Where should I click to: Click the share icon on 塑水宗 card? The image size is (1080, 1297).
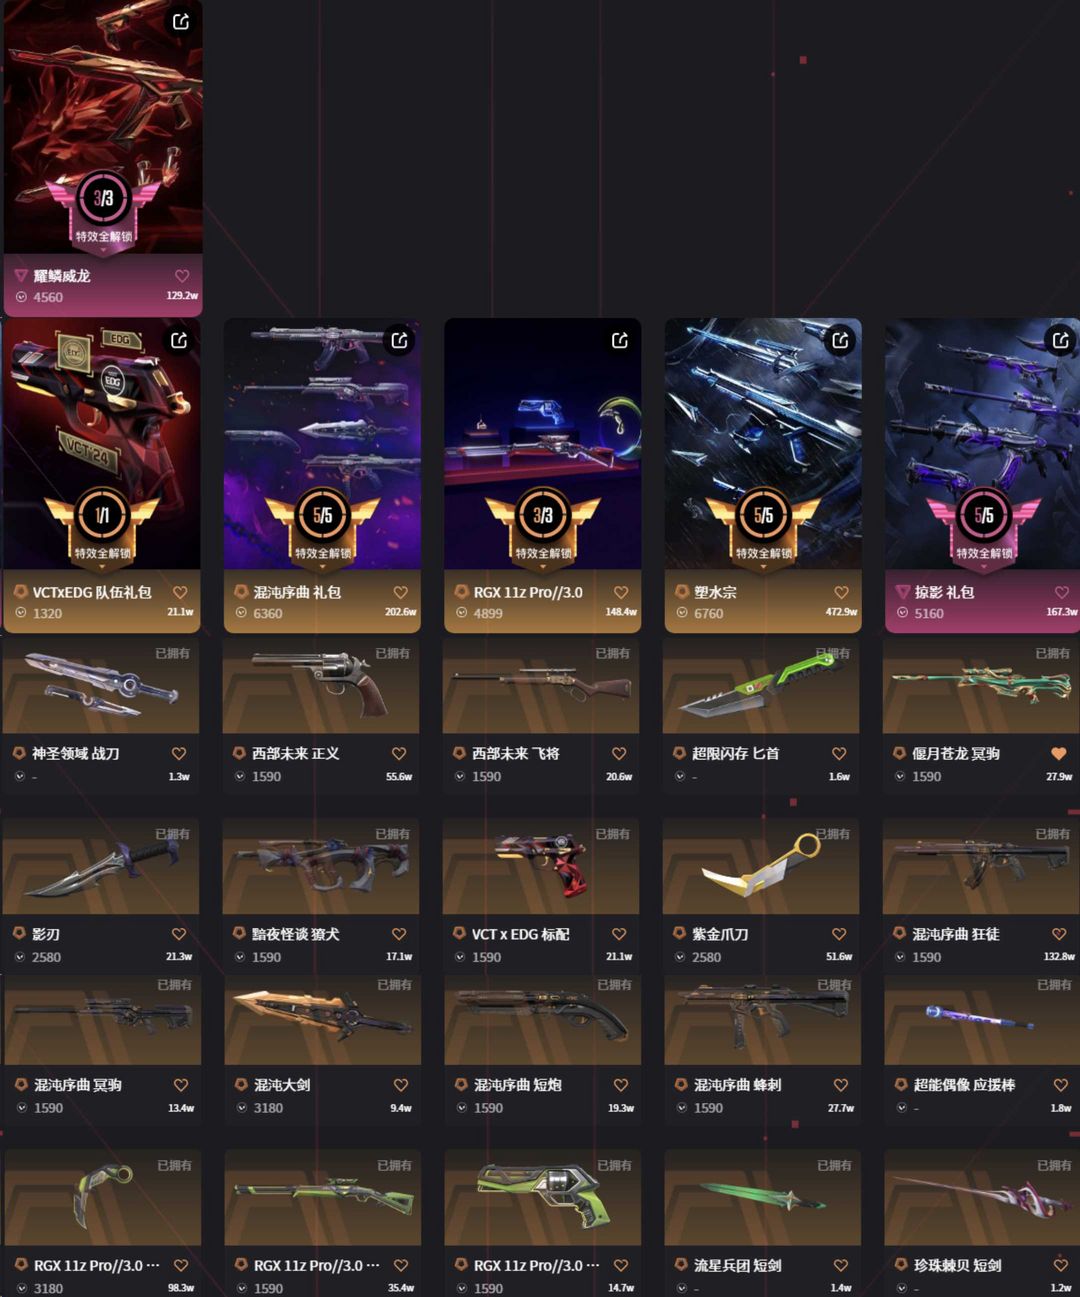[x=841, y=341]
